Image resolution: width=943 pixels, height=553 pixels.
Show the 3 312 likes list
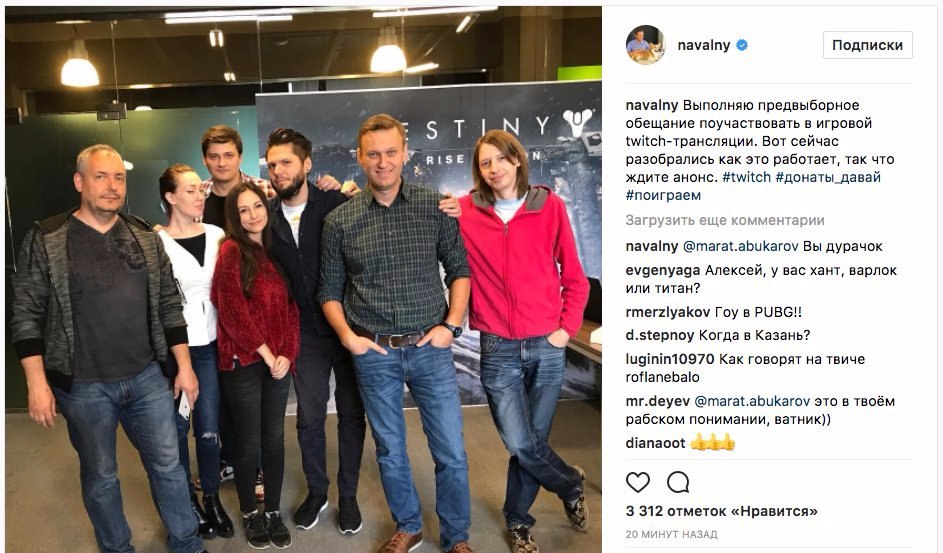coord(722,512)
